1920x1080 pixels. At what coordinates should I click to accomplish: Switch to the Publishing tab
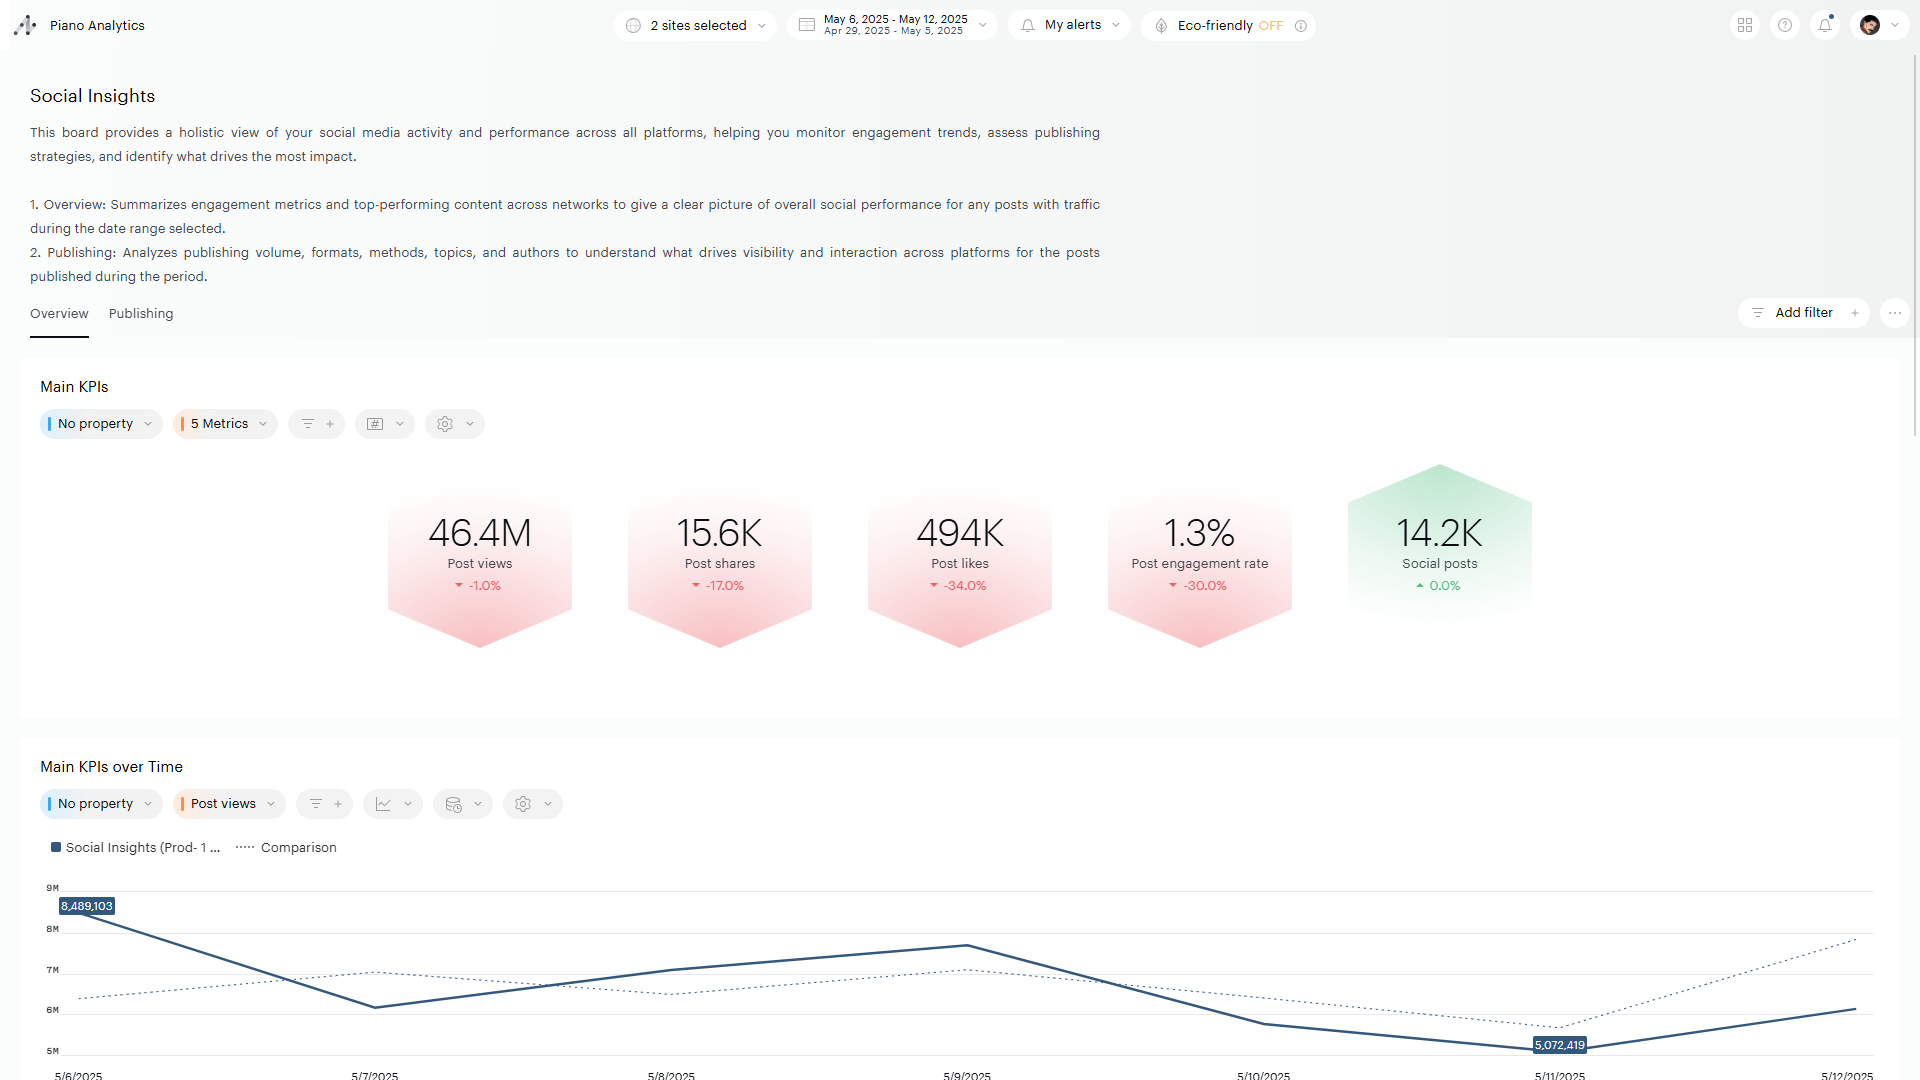click(140, 313)
